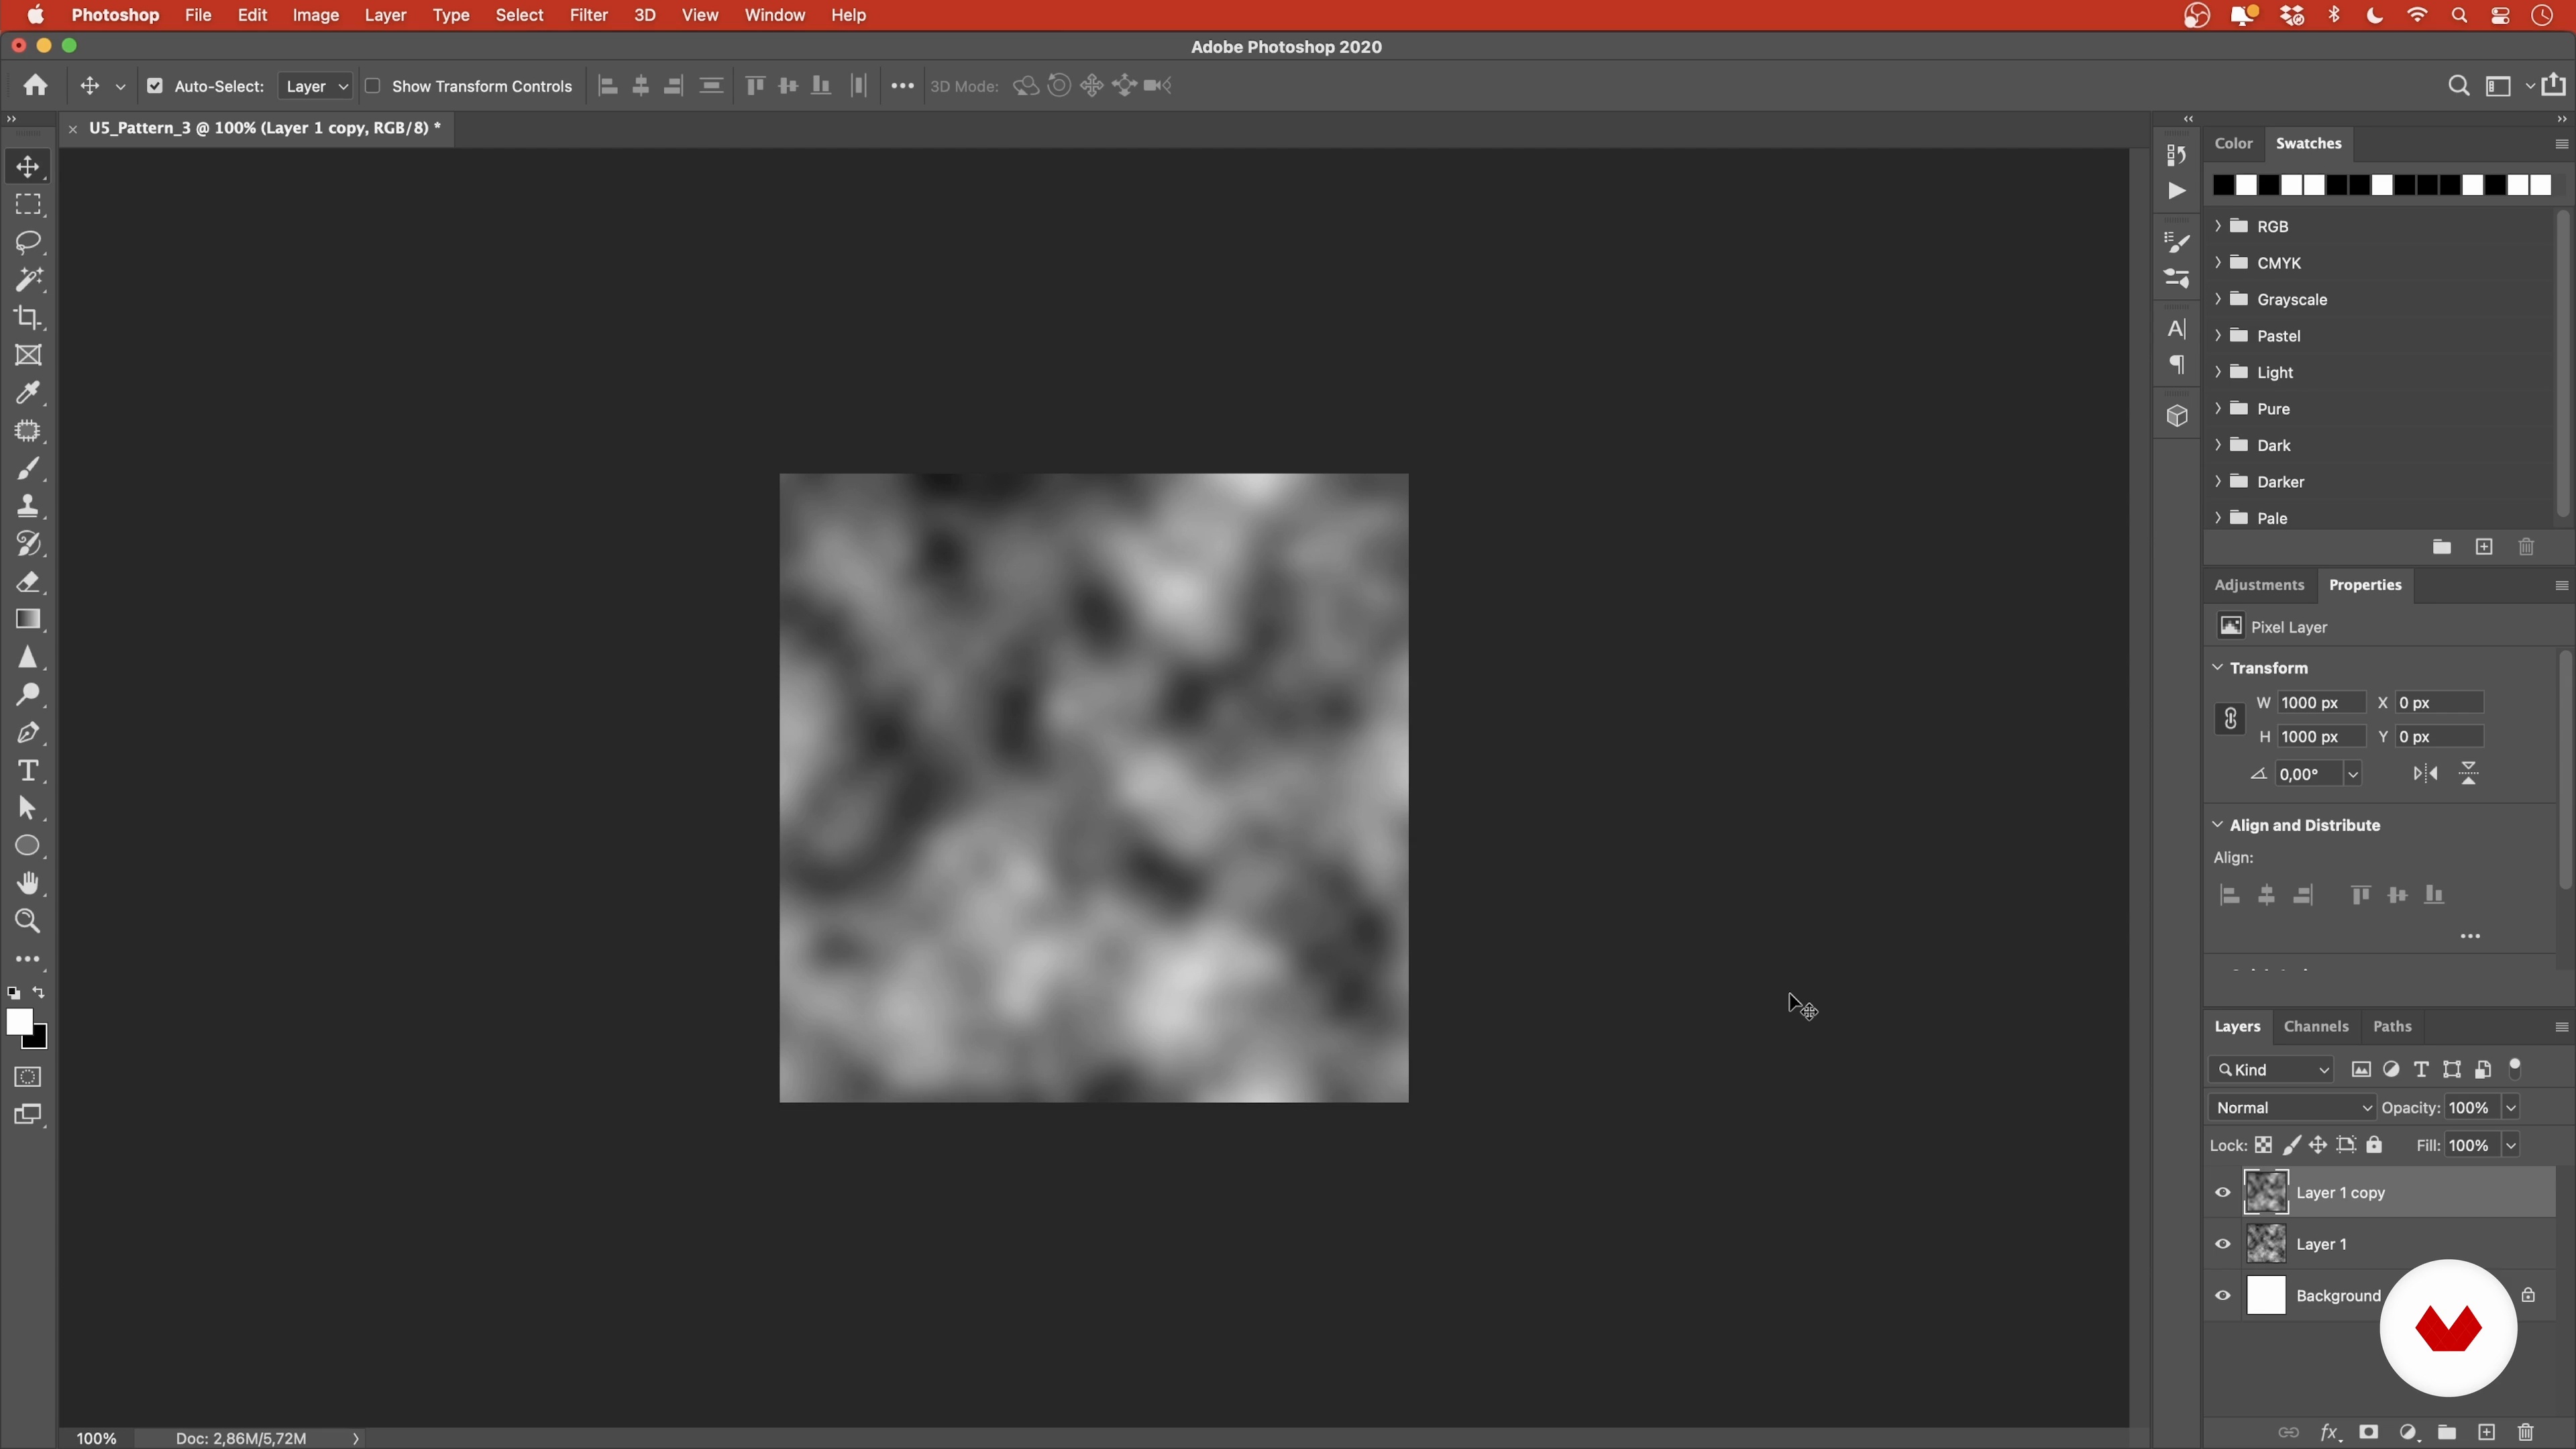This screenshot has width=2576, height=1449.
Task: Select the Horizontal Type tool
Action: tap(28, 771)
